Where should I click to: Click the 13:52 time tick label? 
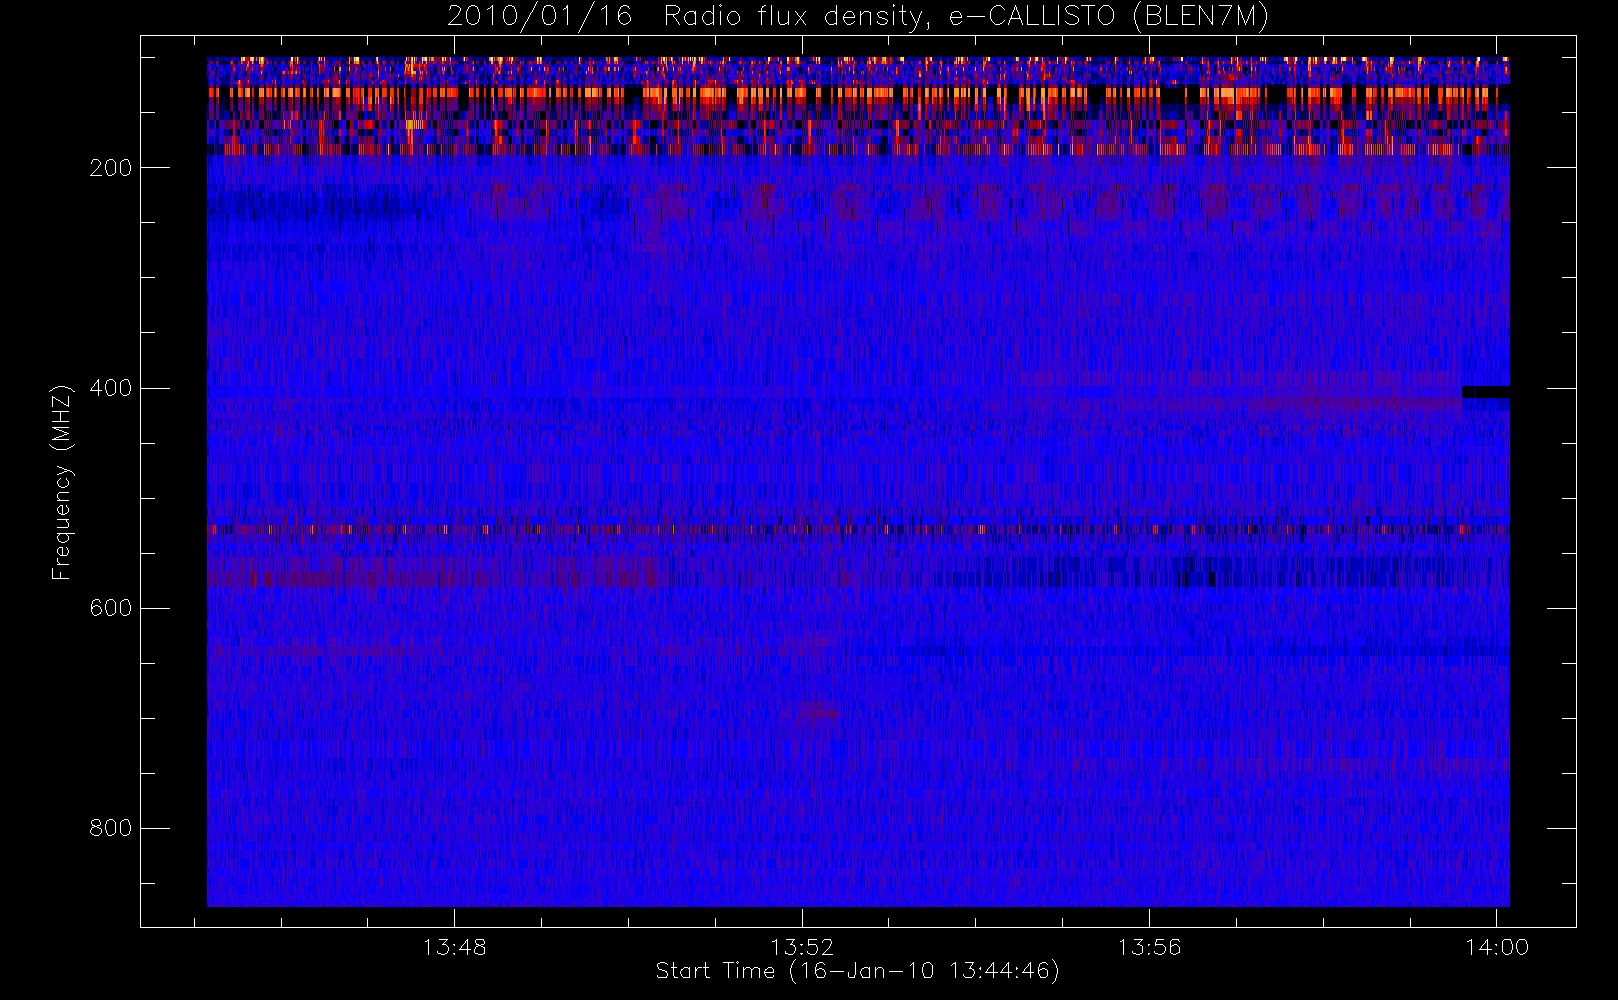click(x=802, y=947)
